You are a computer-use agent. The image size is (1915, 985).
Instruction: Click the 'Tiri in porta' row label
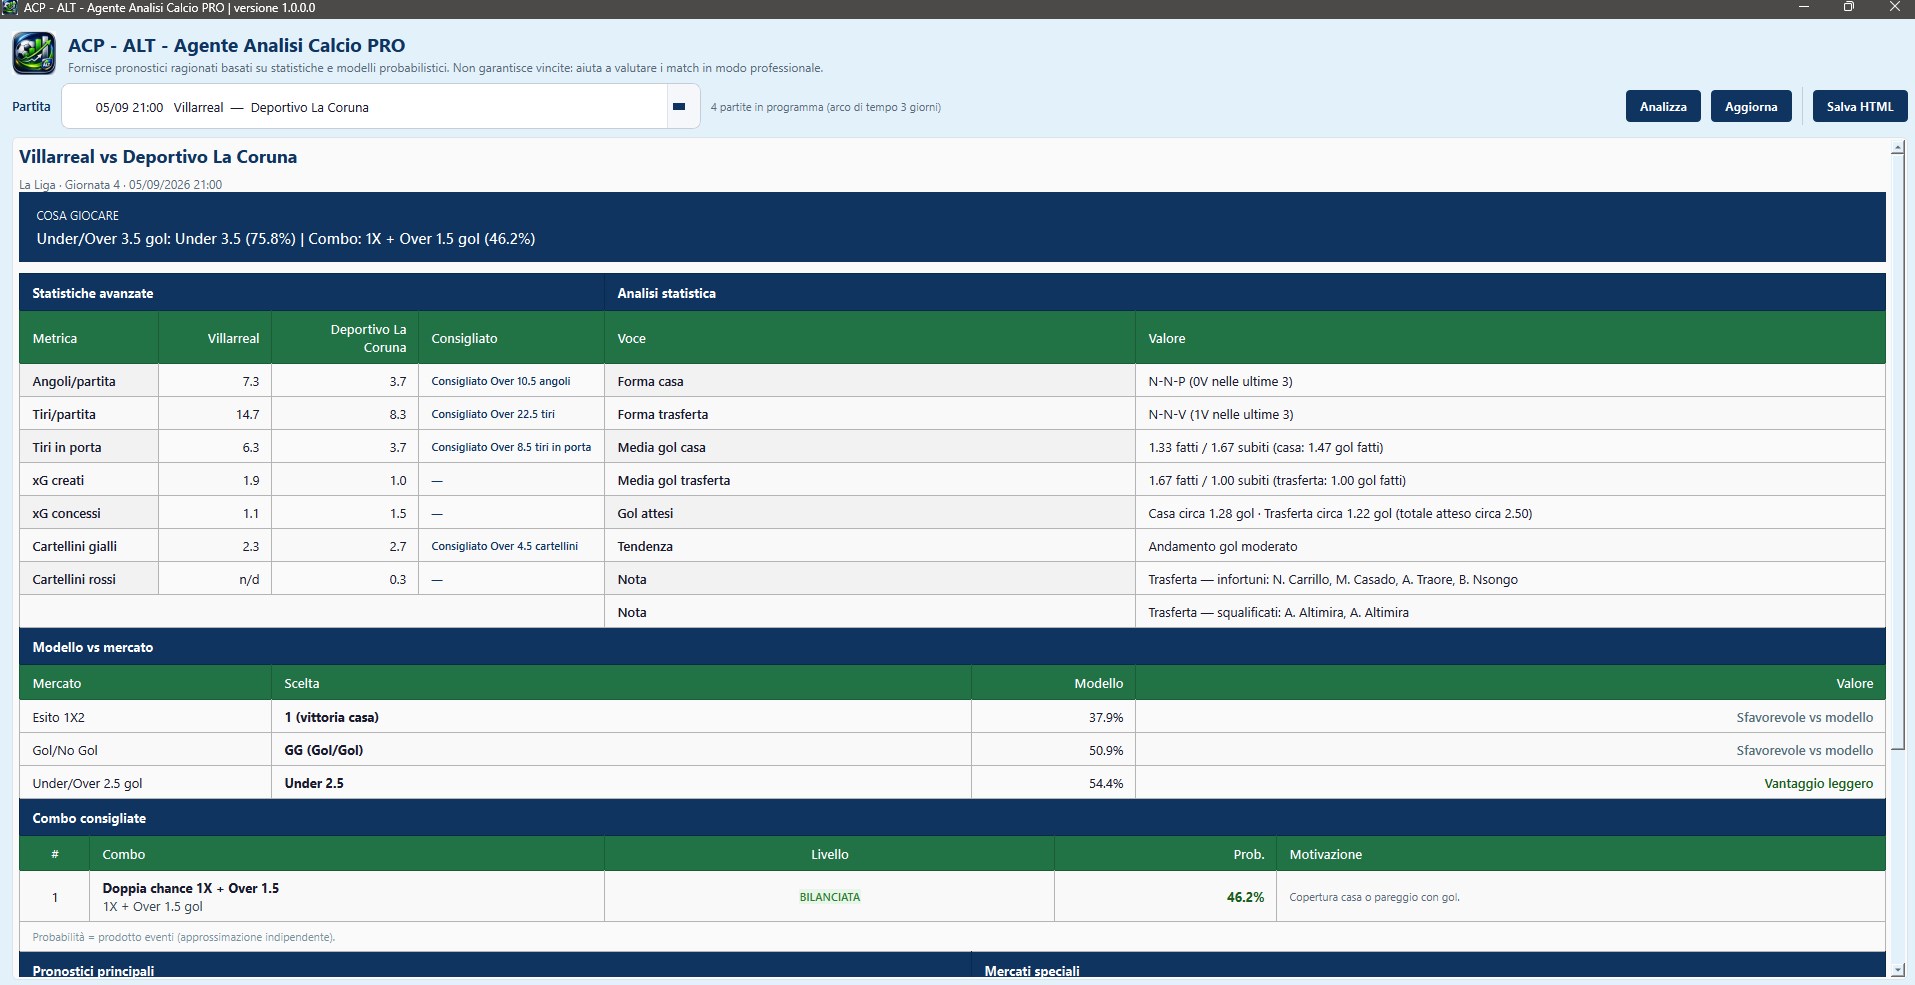[67, 447]
